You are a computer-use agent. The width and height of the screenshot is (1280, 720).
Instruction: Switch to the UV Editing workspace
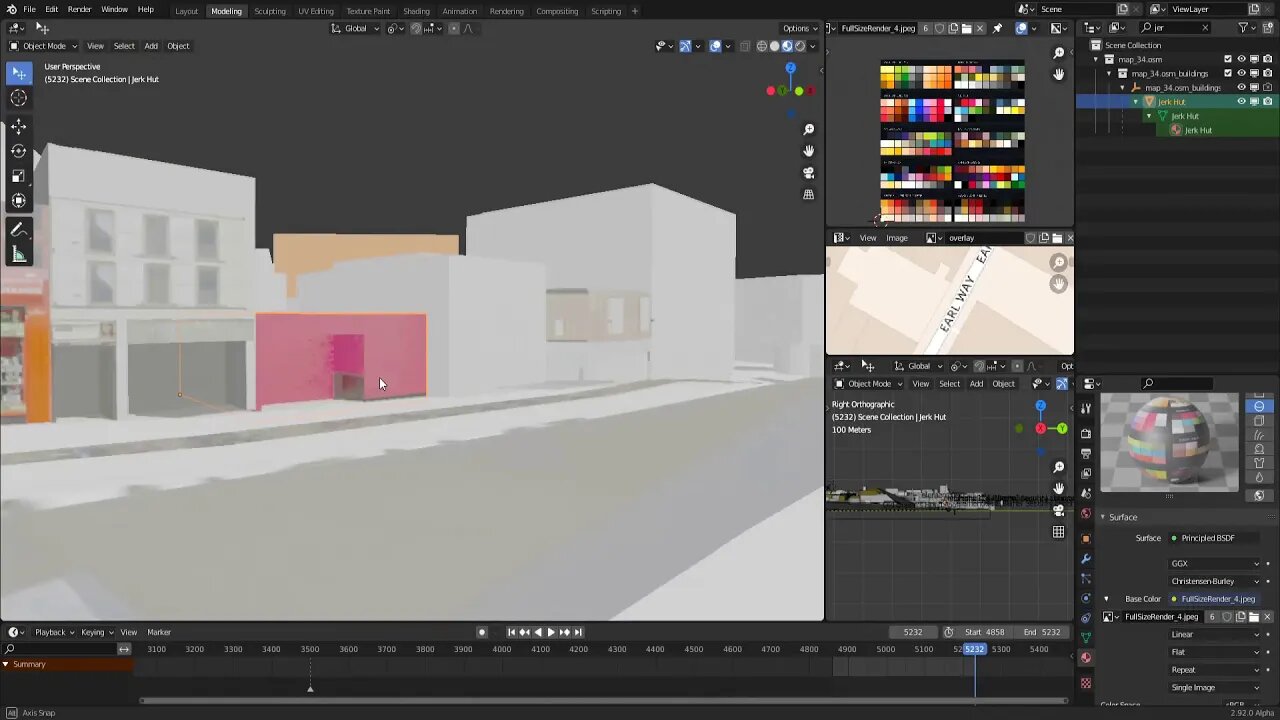[x=316, y=11]
